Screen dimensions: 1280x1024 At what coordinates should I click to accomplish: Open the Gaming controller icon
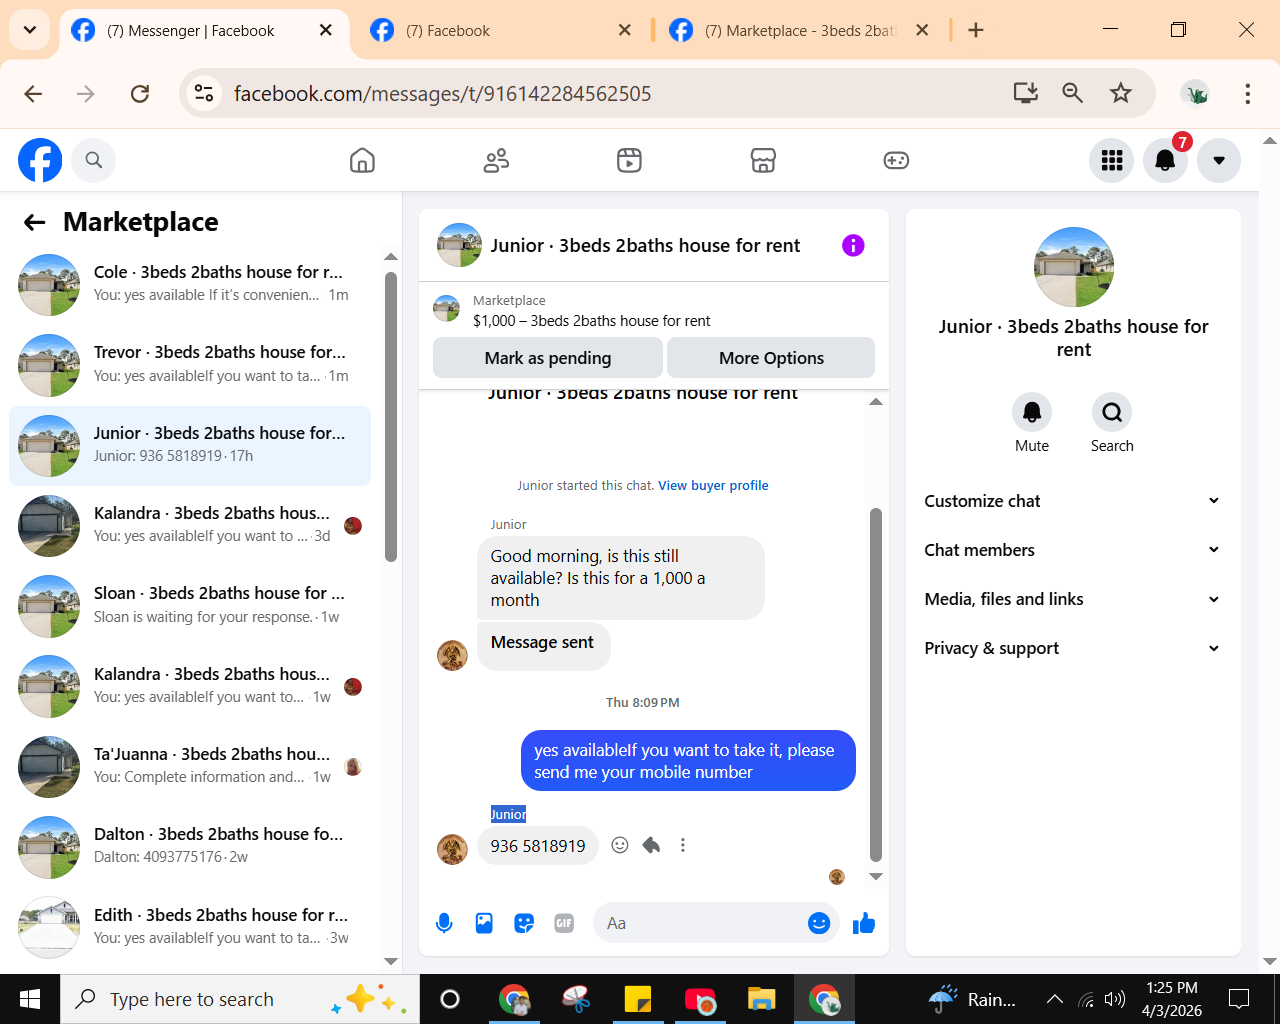click(896, 160)
